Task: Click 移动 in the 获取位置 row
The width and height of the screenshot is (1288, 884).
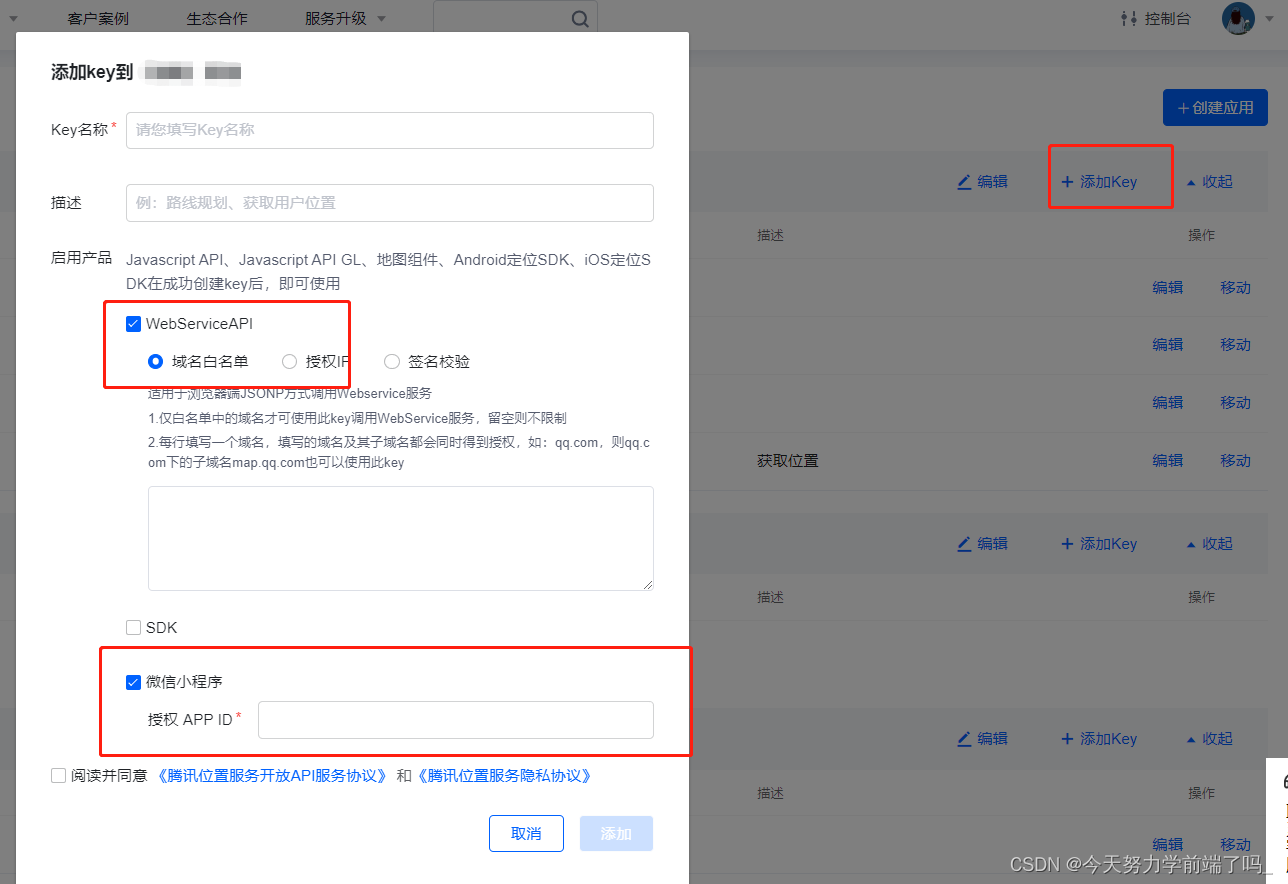Action: pos(1235,461)
